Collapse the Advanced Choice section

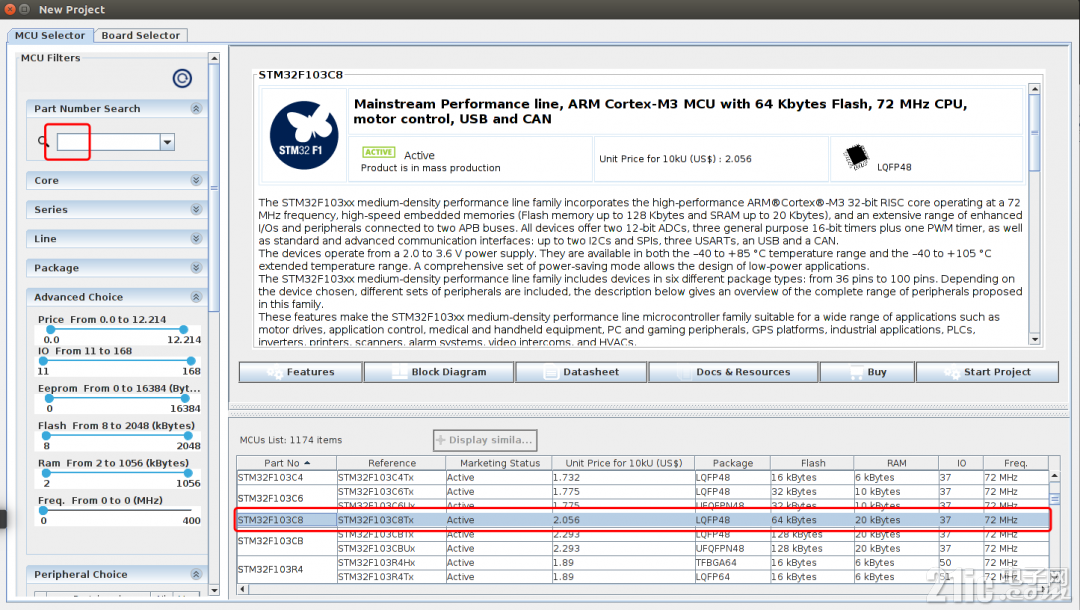196,297
